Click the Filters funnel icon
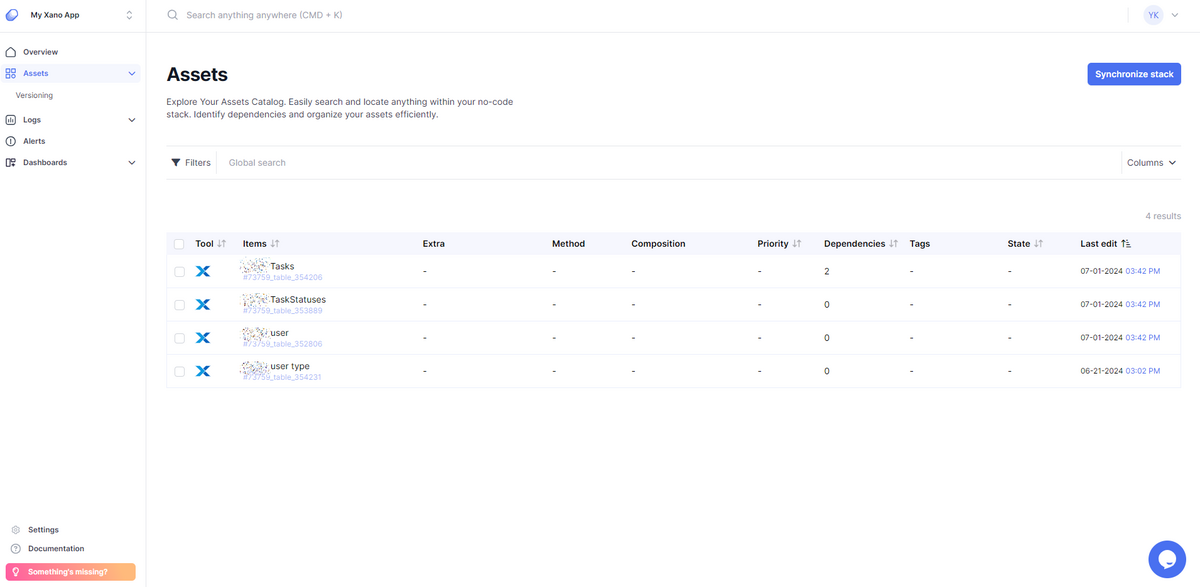This screenshot has width=1200, height=587. click(x=176, y=162)
